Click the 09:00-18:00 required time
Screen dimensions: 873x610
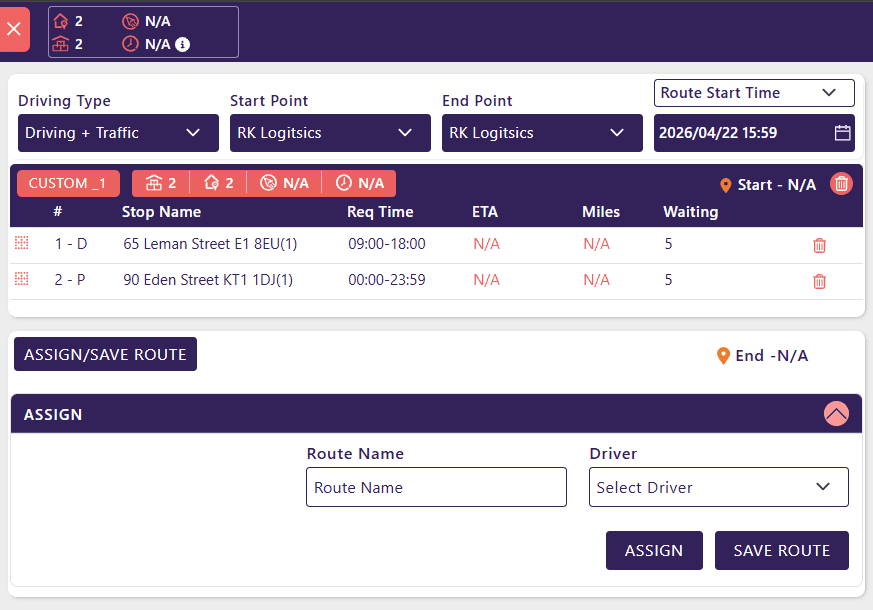386,244
